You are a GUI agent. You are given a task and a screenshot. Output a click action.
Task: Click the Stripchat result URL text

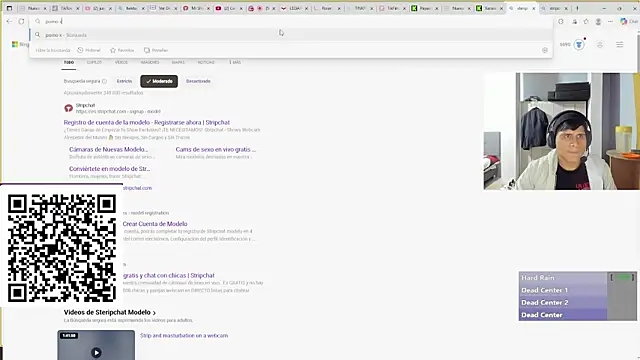118,111
